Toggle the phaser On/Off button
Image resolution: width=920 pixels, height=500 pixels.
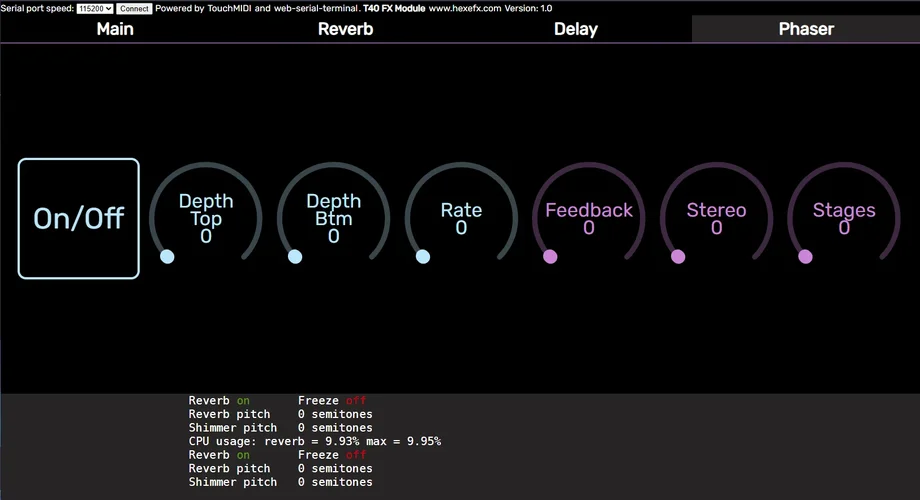(79, 218)
